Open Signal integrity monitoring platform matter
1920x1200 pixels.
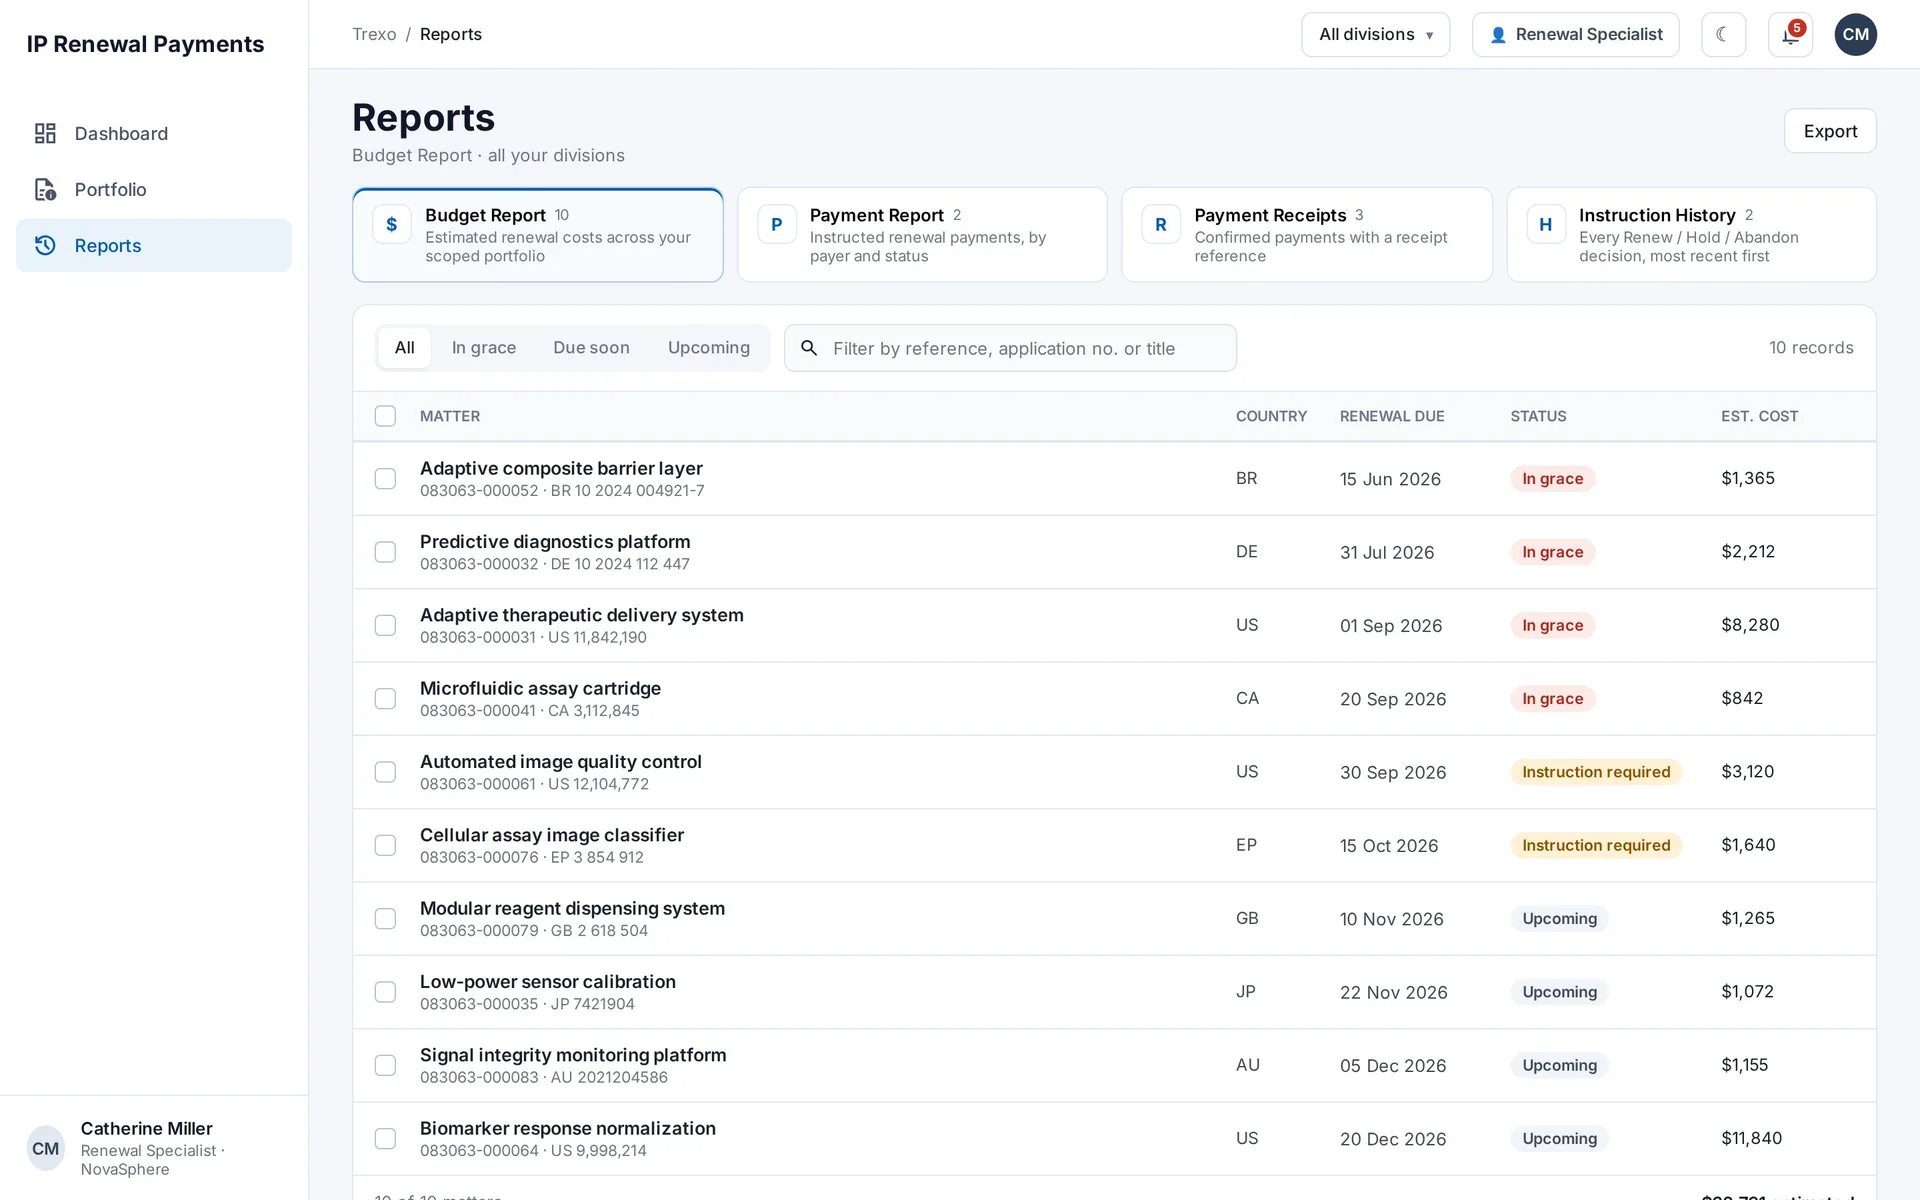573,1055
